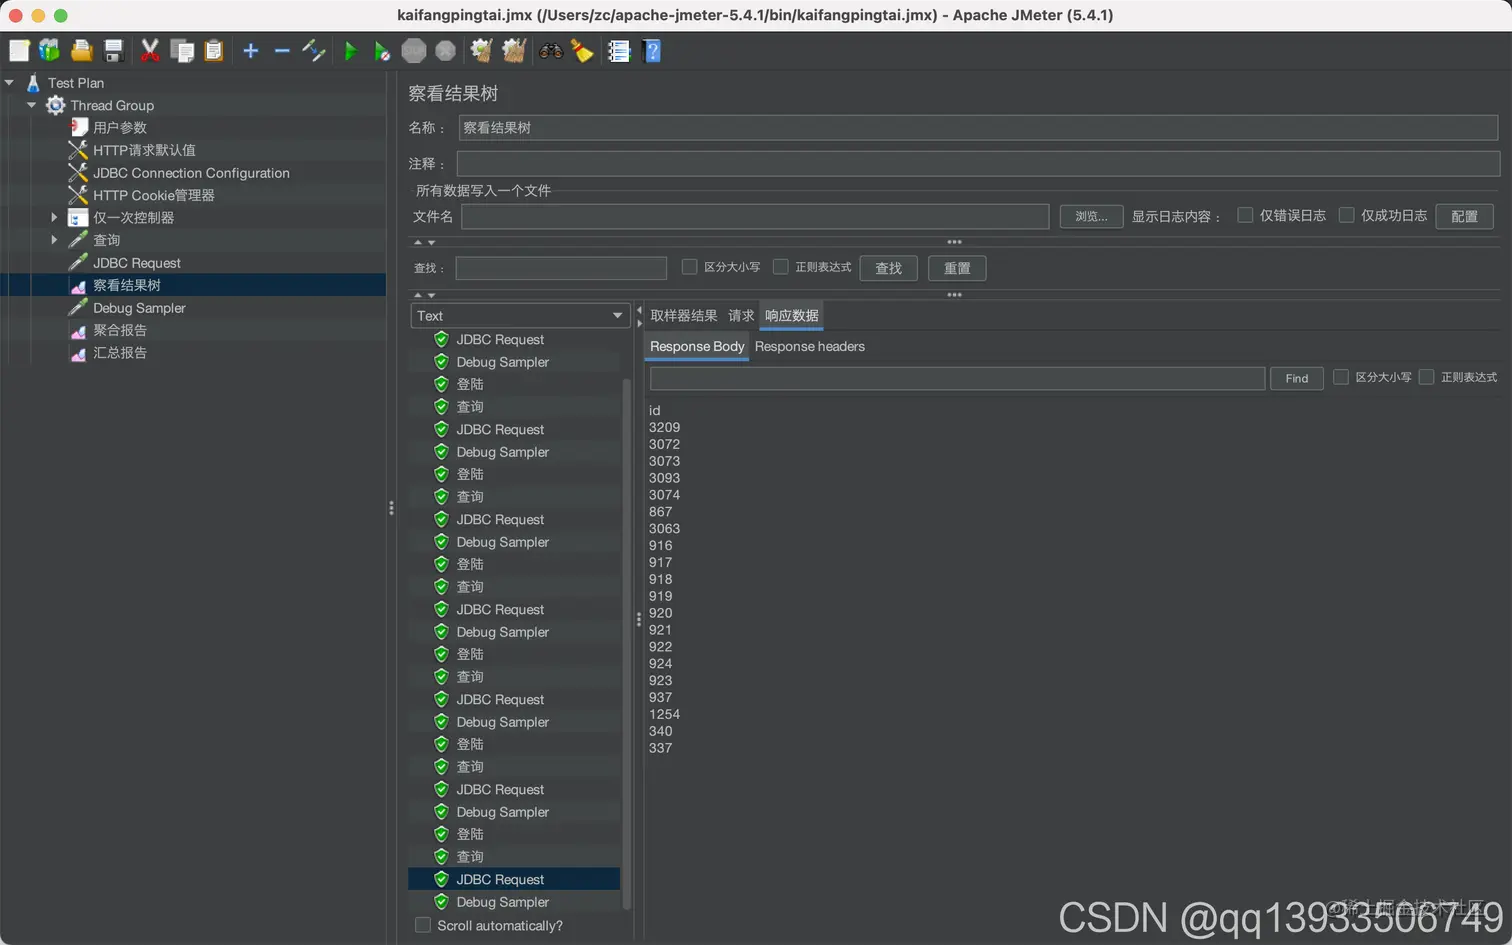
Task: Enable 区分大小写 in the upper search row
Action: click(x=689, y=267)
